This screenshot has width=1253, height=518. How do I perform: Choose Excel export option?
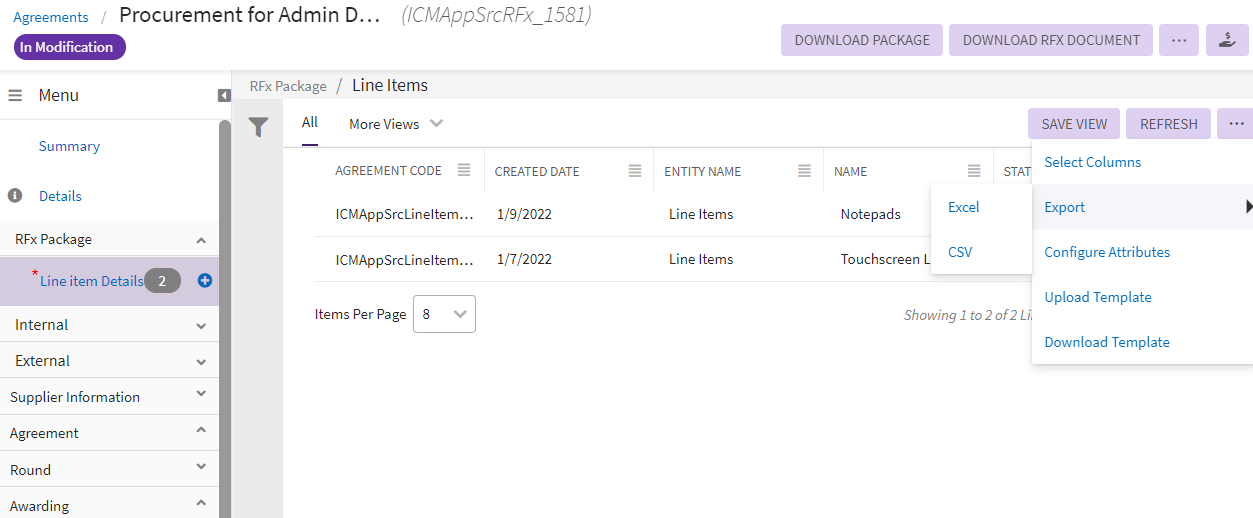(963, 207)
